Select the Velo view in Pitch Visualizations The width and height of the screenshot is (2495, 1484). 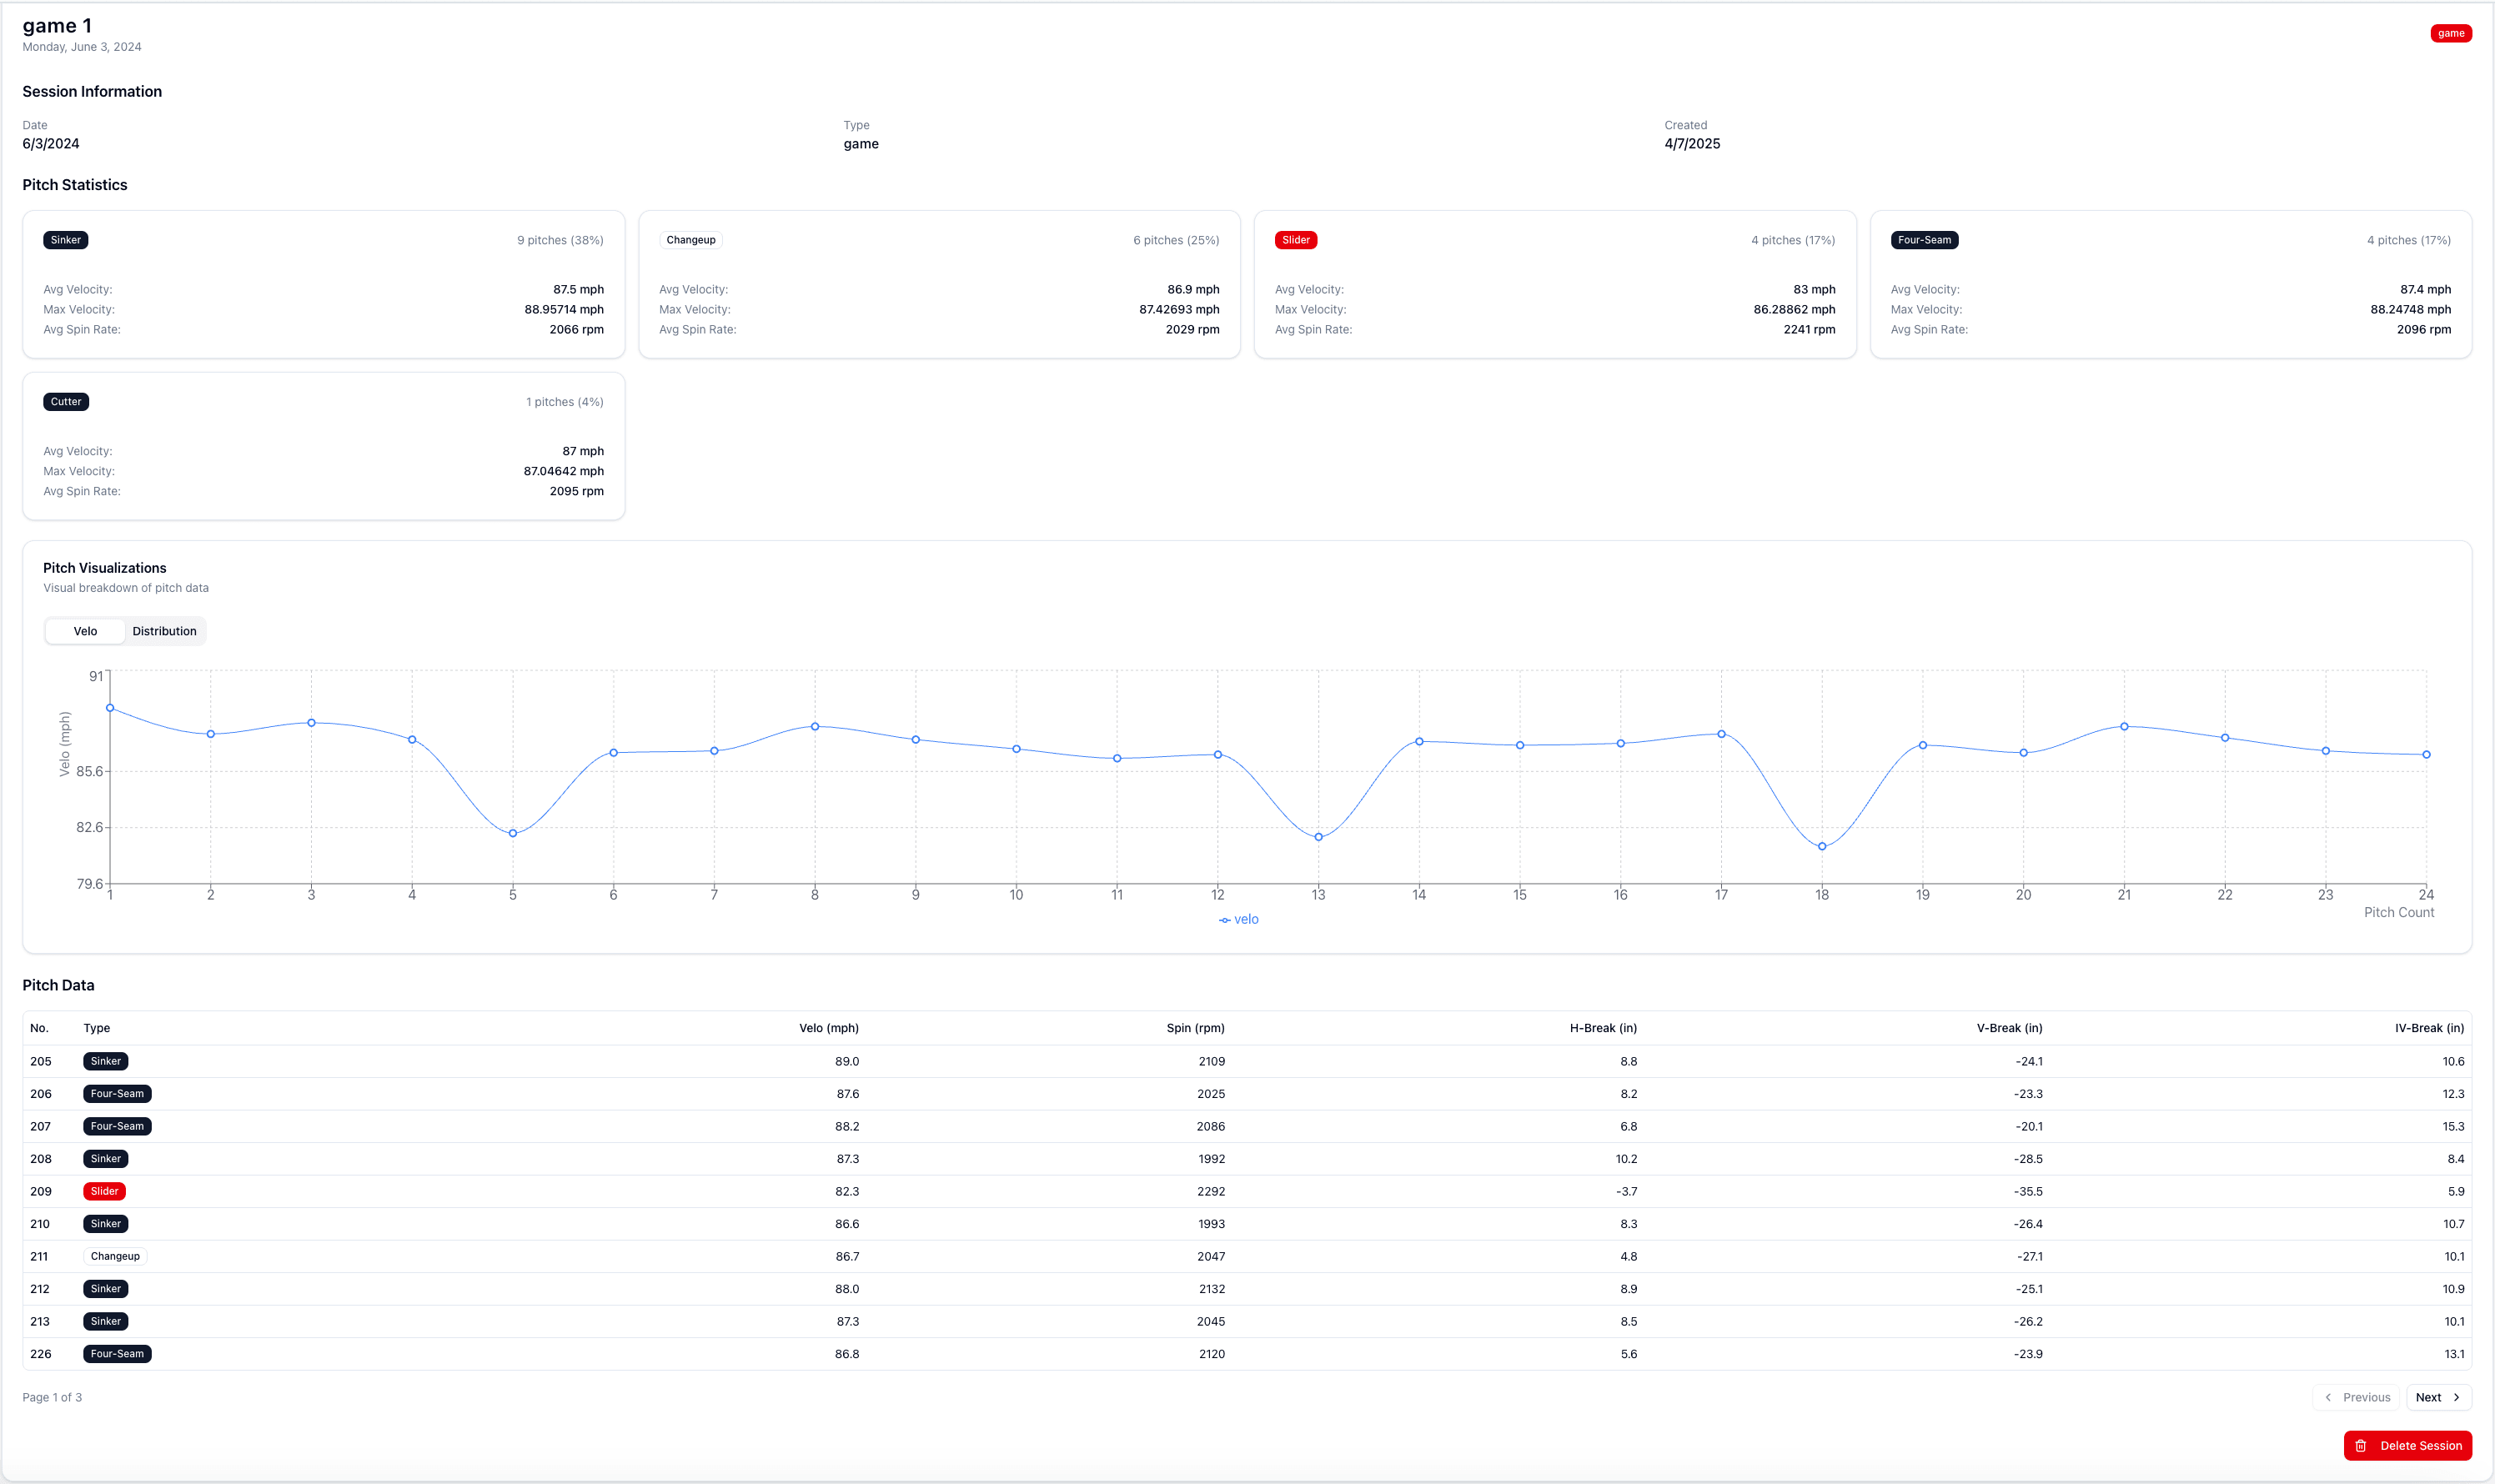(x=85, y=631)
